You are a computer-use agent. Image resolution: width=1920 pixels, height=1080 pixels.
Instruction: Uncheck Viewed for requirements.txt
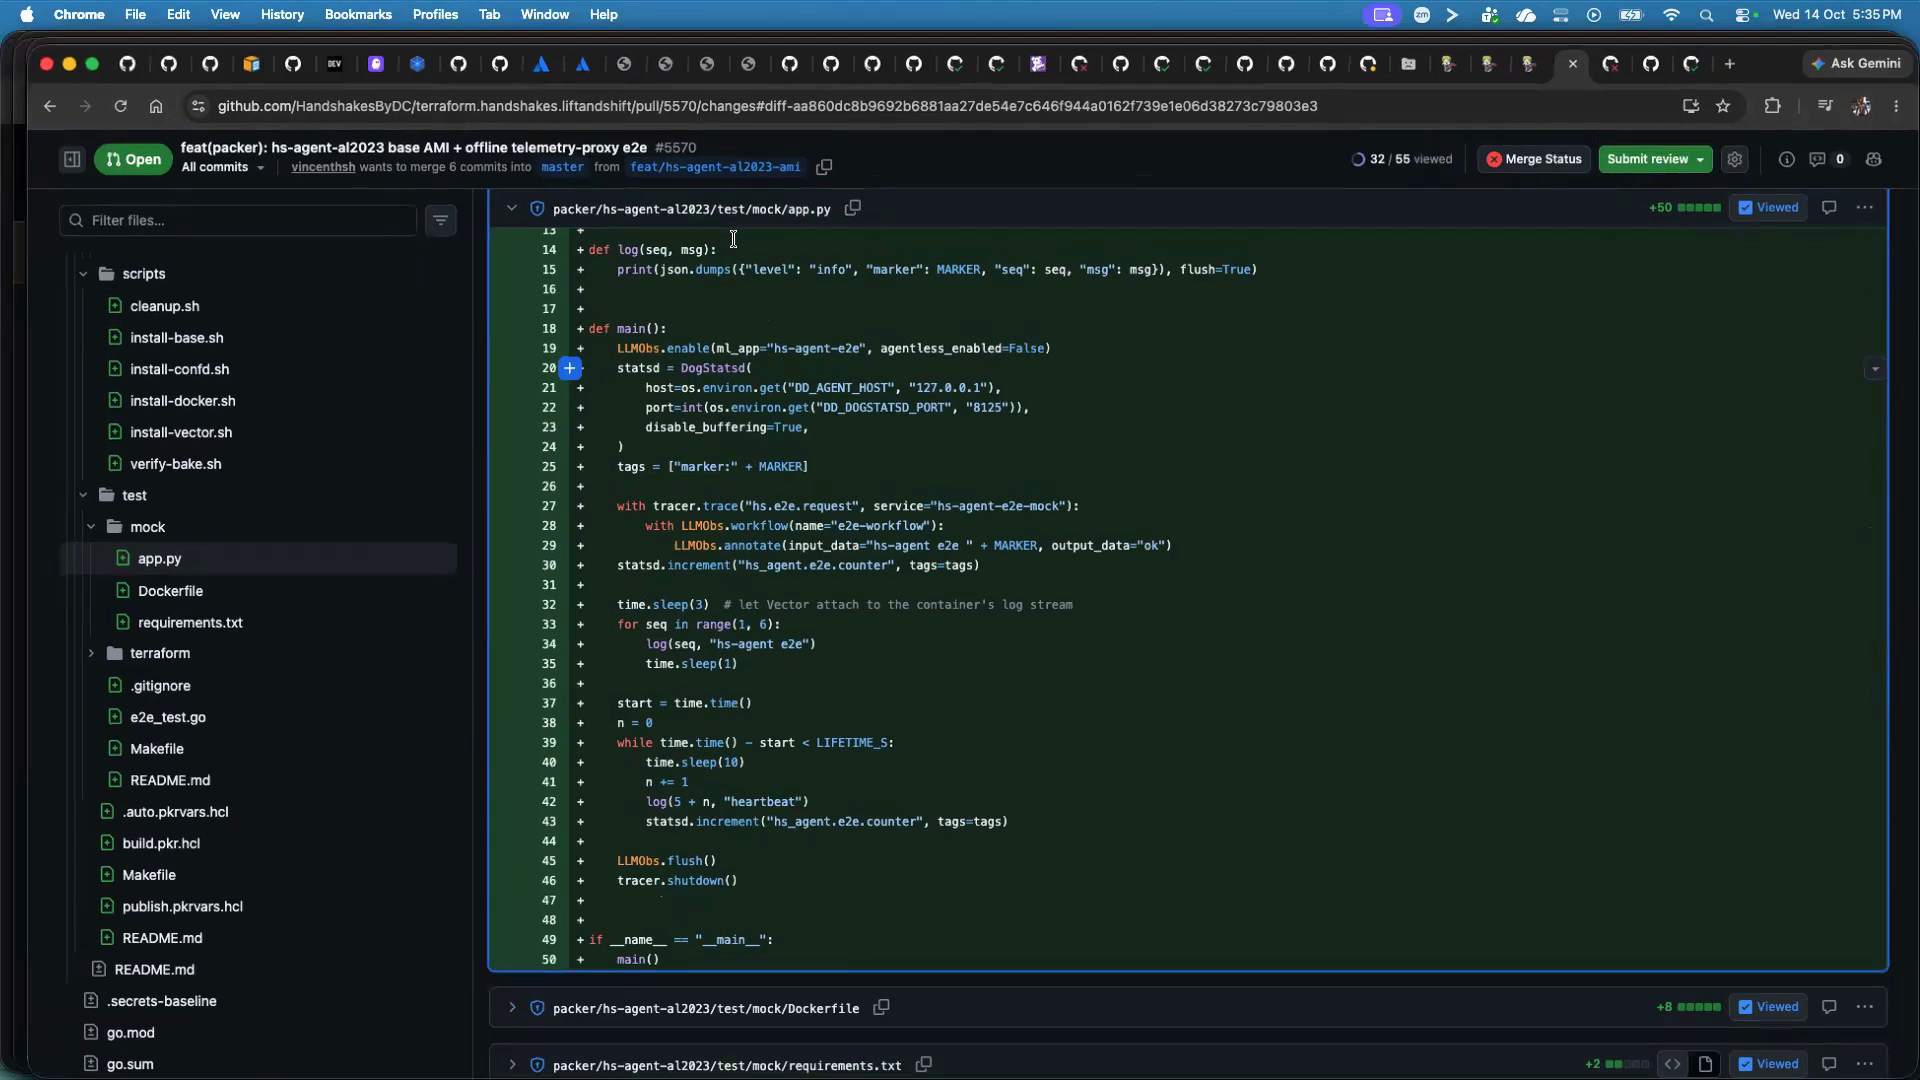point(1768,1064)
